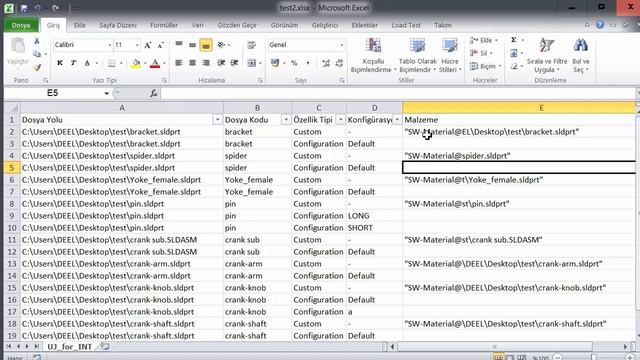
Task: Click the cell borders icon
Action: pyautogui.click(x=111, y=63)
